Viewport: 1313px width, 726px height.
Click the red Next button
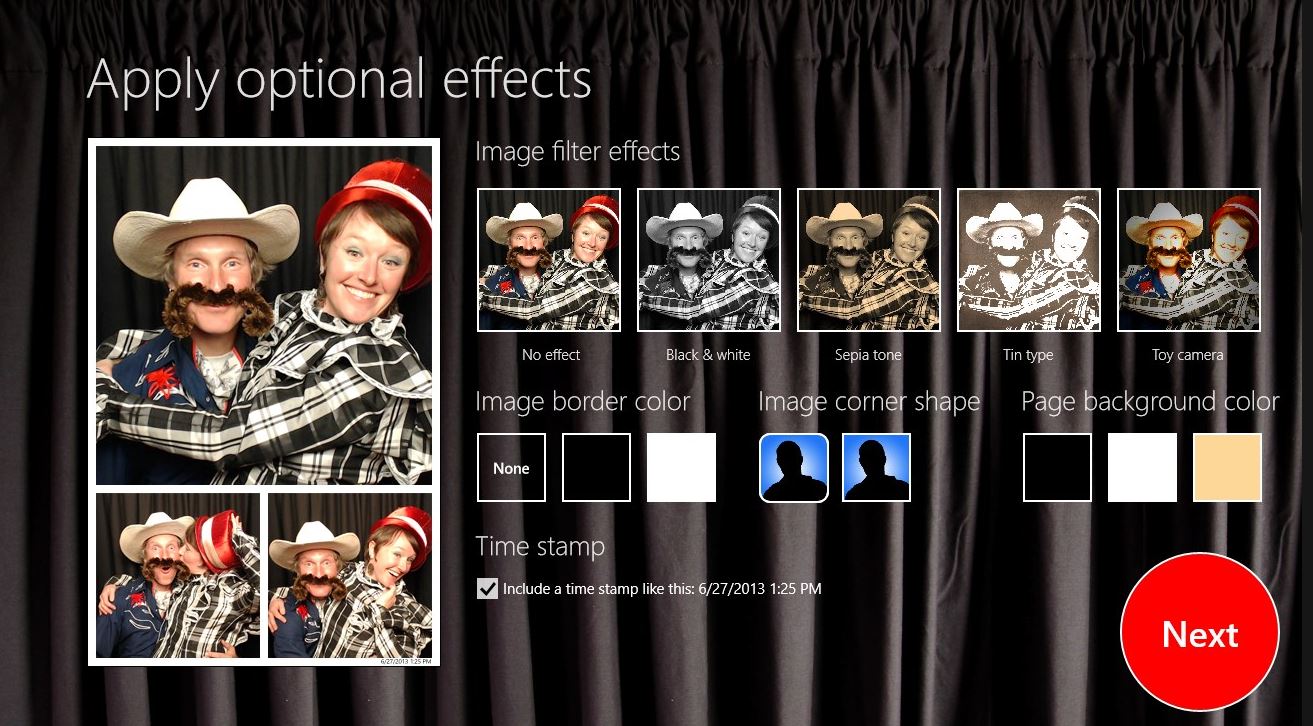point(1200,633)
